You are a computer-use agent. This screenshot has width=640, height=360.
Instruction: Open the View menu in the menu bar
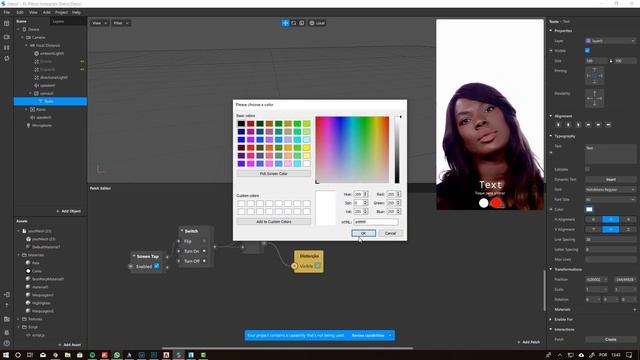(x=33, y=12)
